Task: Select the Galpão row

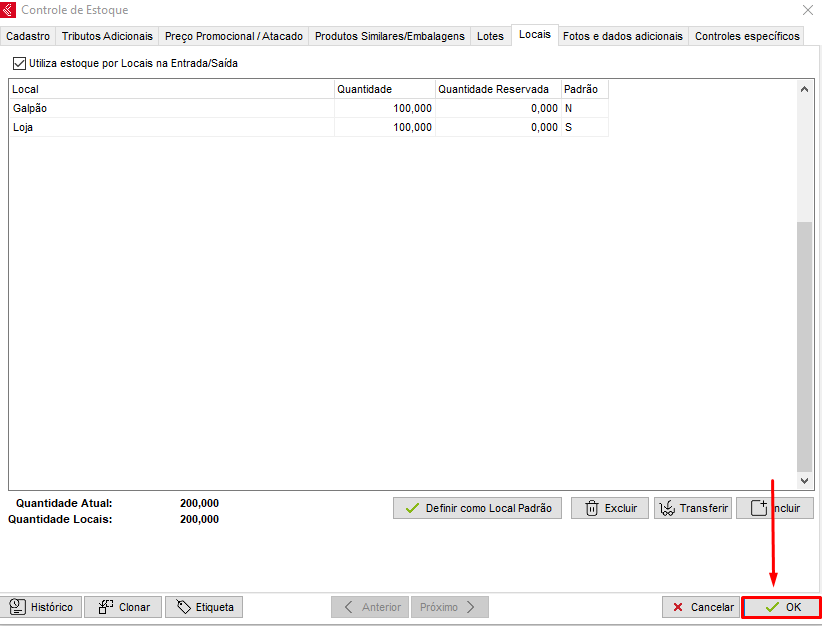Action: pos(170,108)
